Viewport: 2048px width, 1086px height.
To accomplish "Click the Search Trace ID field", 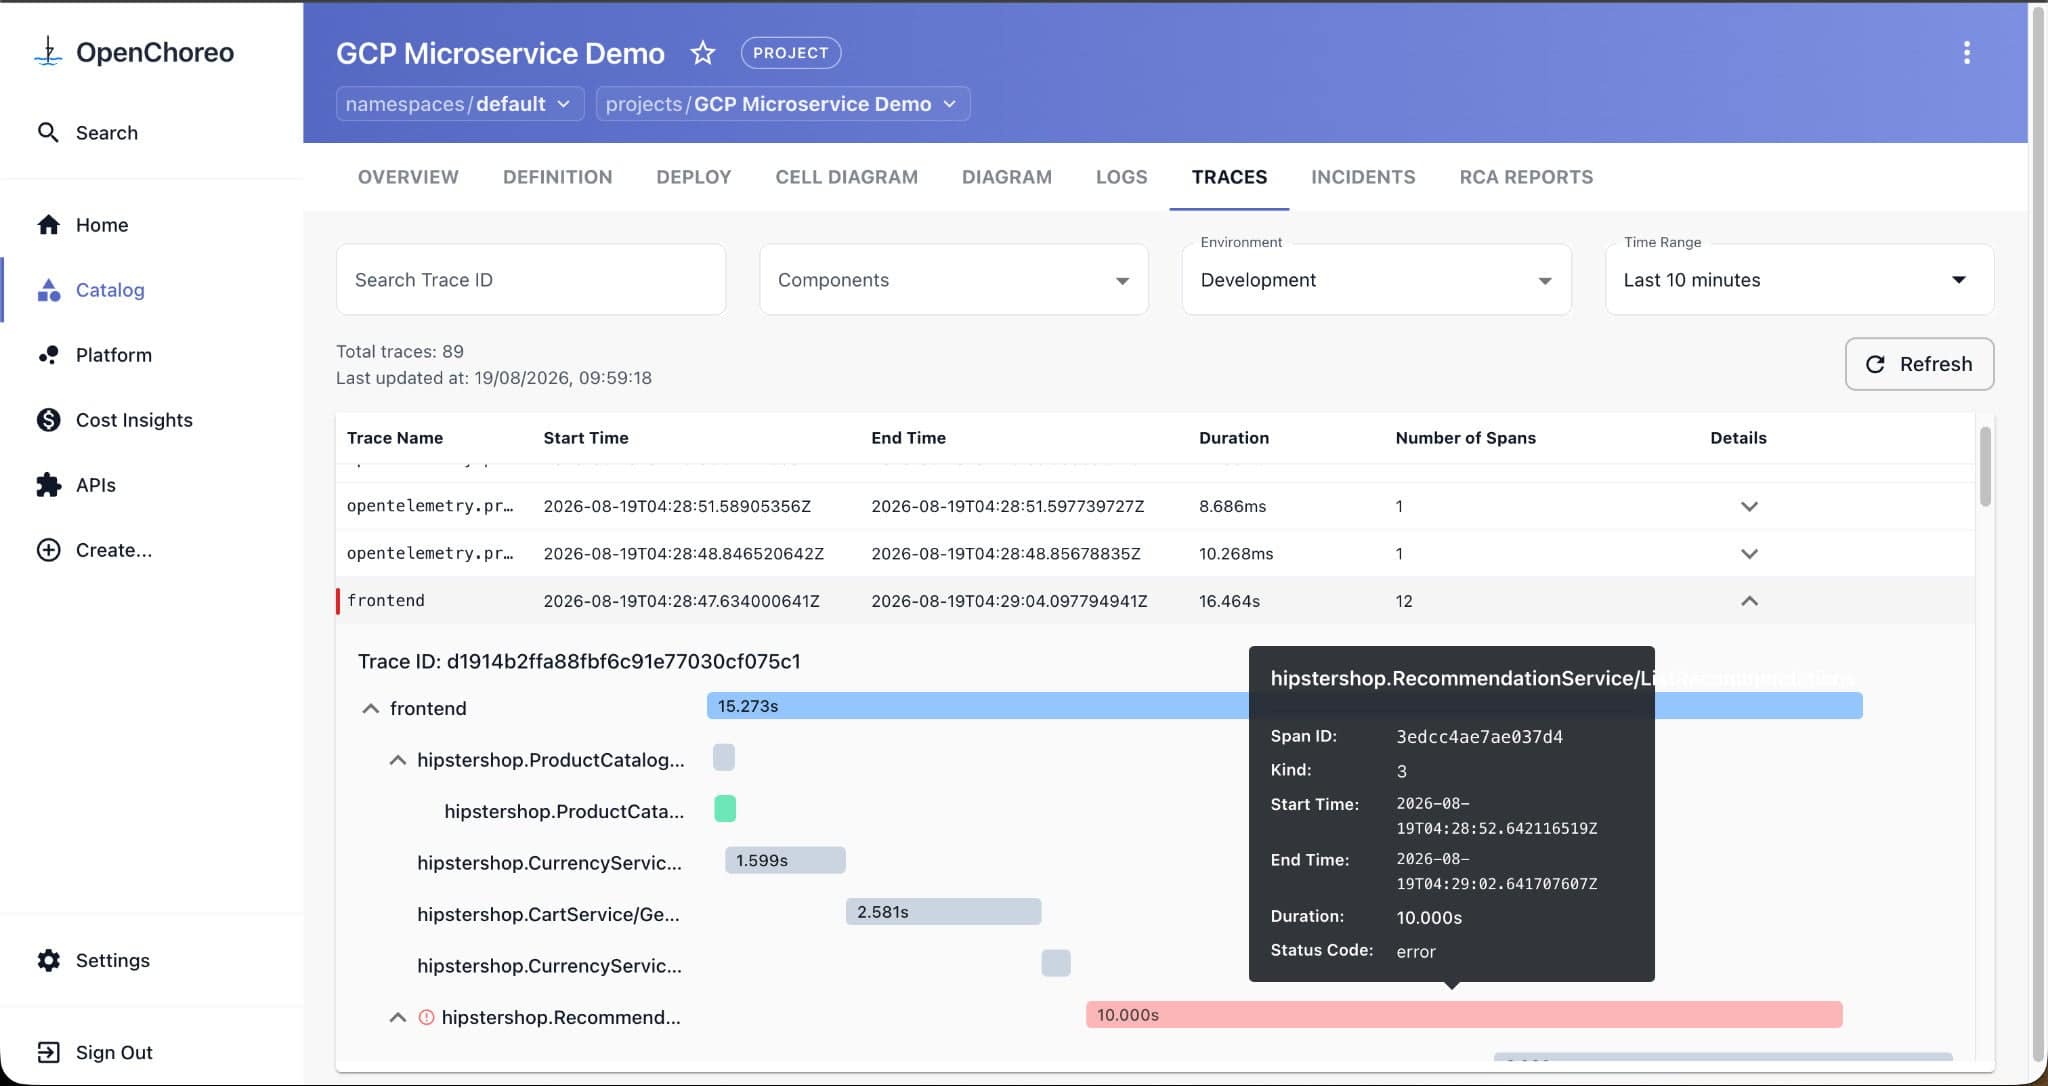I will [531, 280].
